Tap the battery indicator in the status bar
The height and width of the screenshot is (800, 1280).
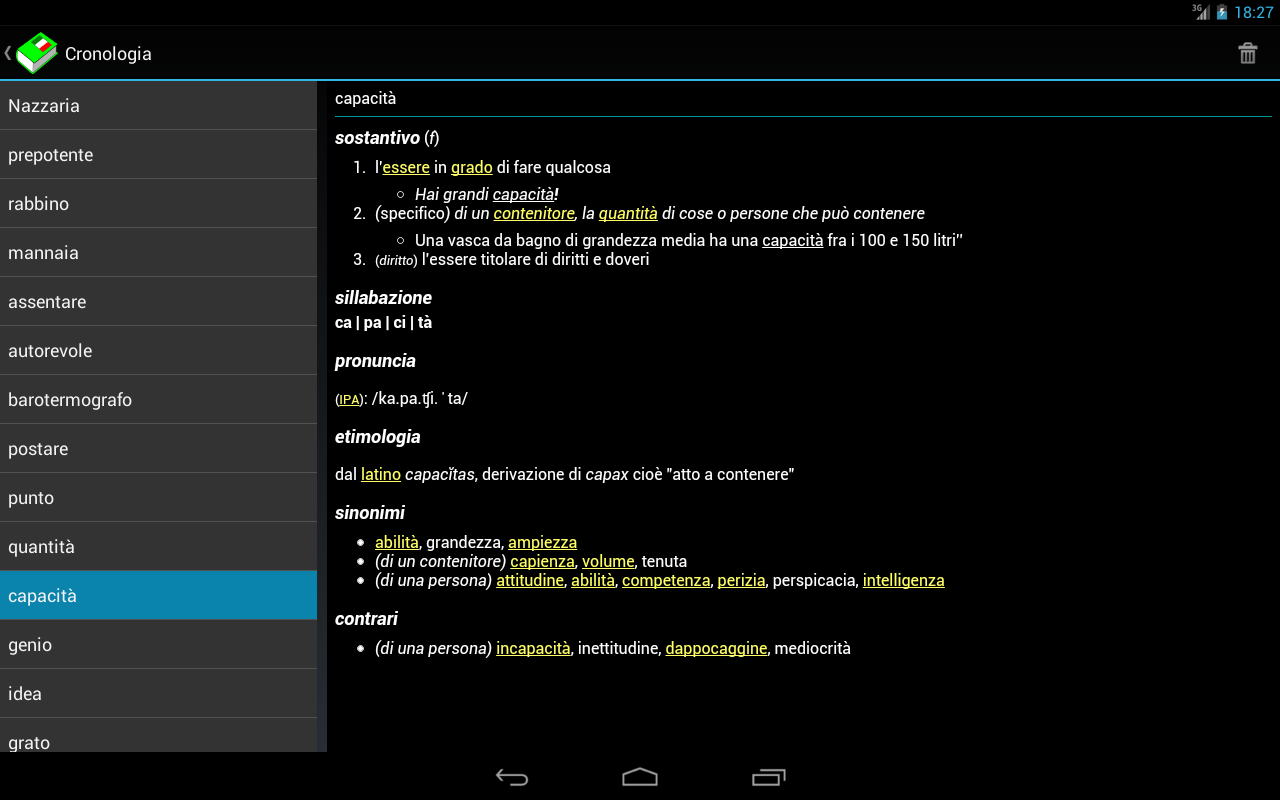[x=1222, y=12]
